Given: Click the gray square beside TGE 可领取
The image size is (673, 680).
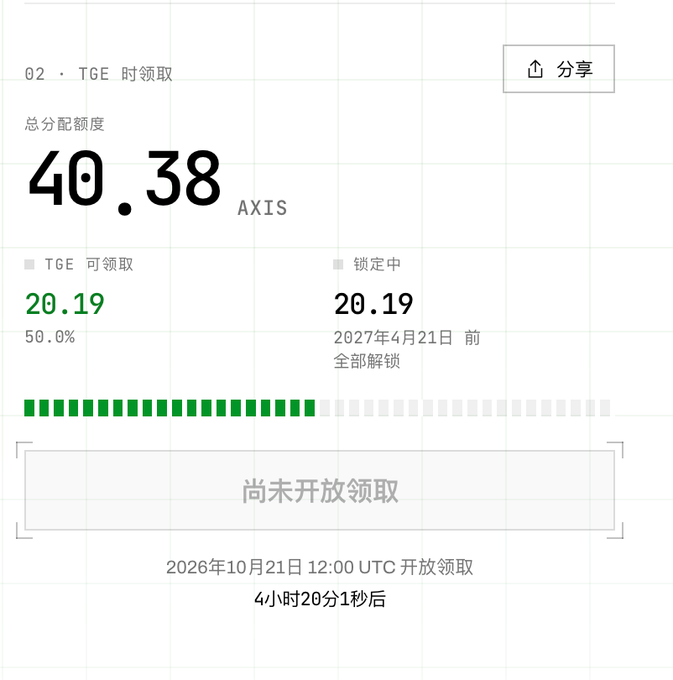Looking at the screenshot, I should point(29,264).
